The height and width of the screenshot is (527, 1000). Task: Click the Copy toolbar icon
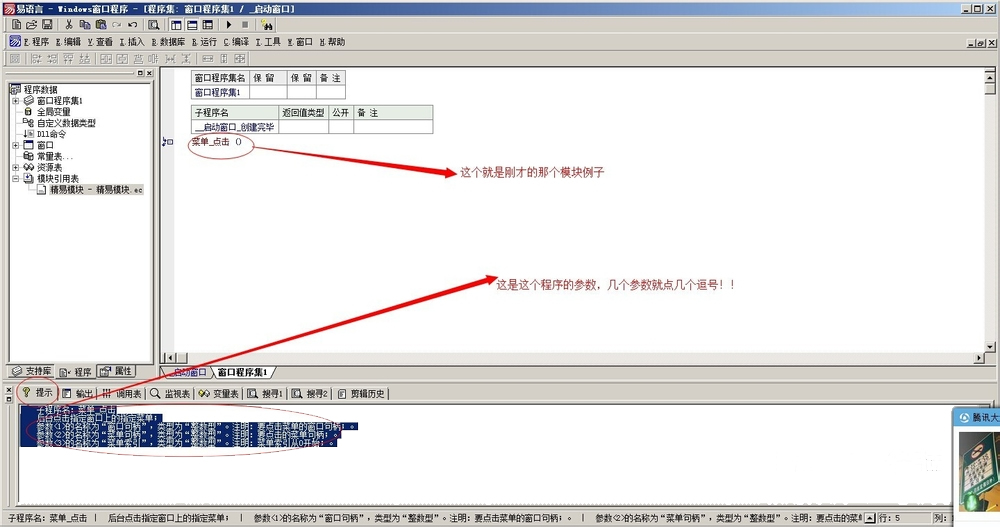click(85, 25)
